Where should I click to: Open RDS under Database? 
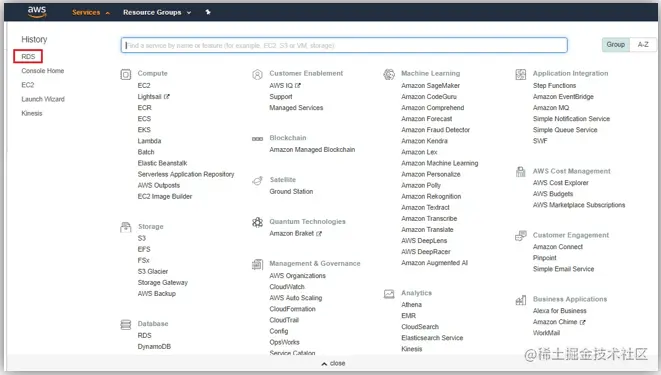[x=144, y=335]
